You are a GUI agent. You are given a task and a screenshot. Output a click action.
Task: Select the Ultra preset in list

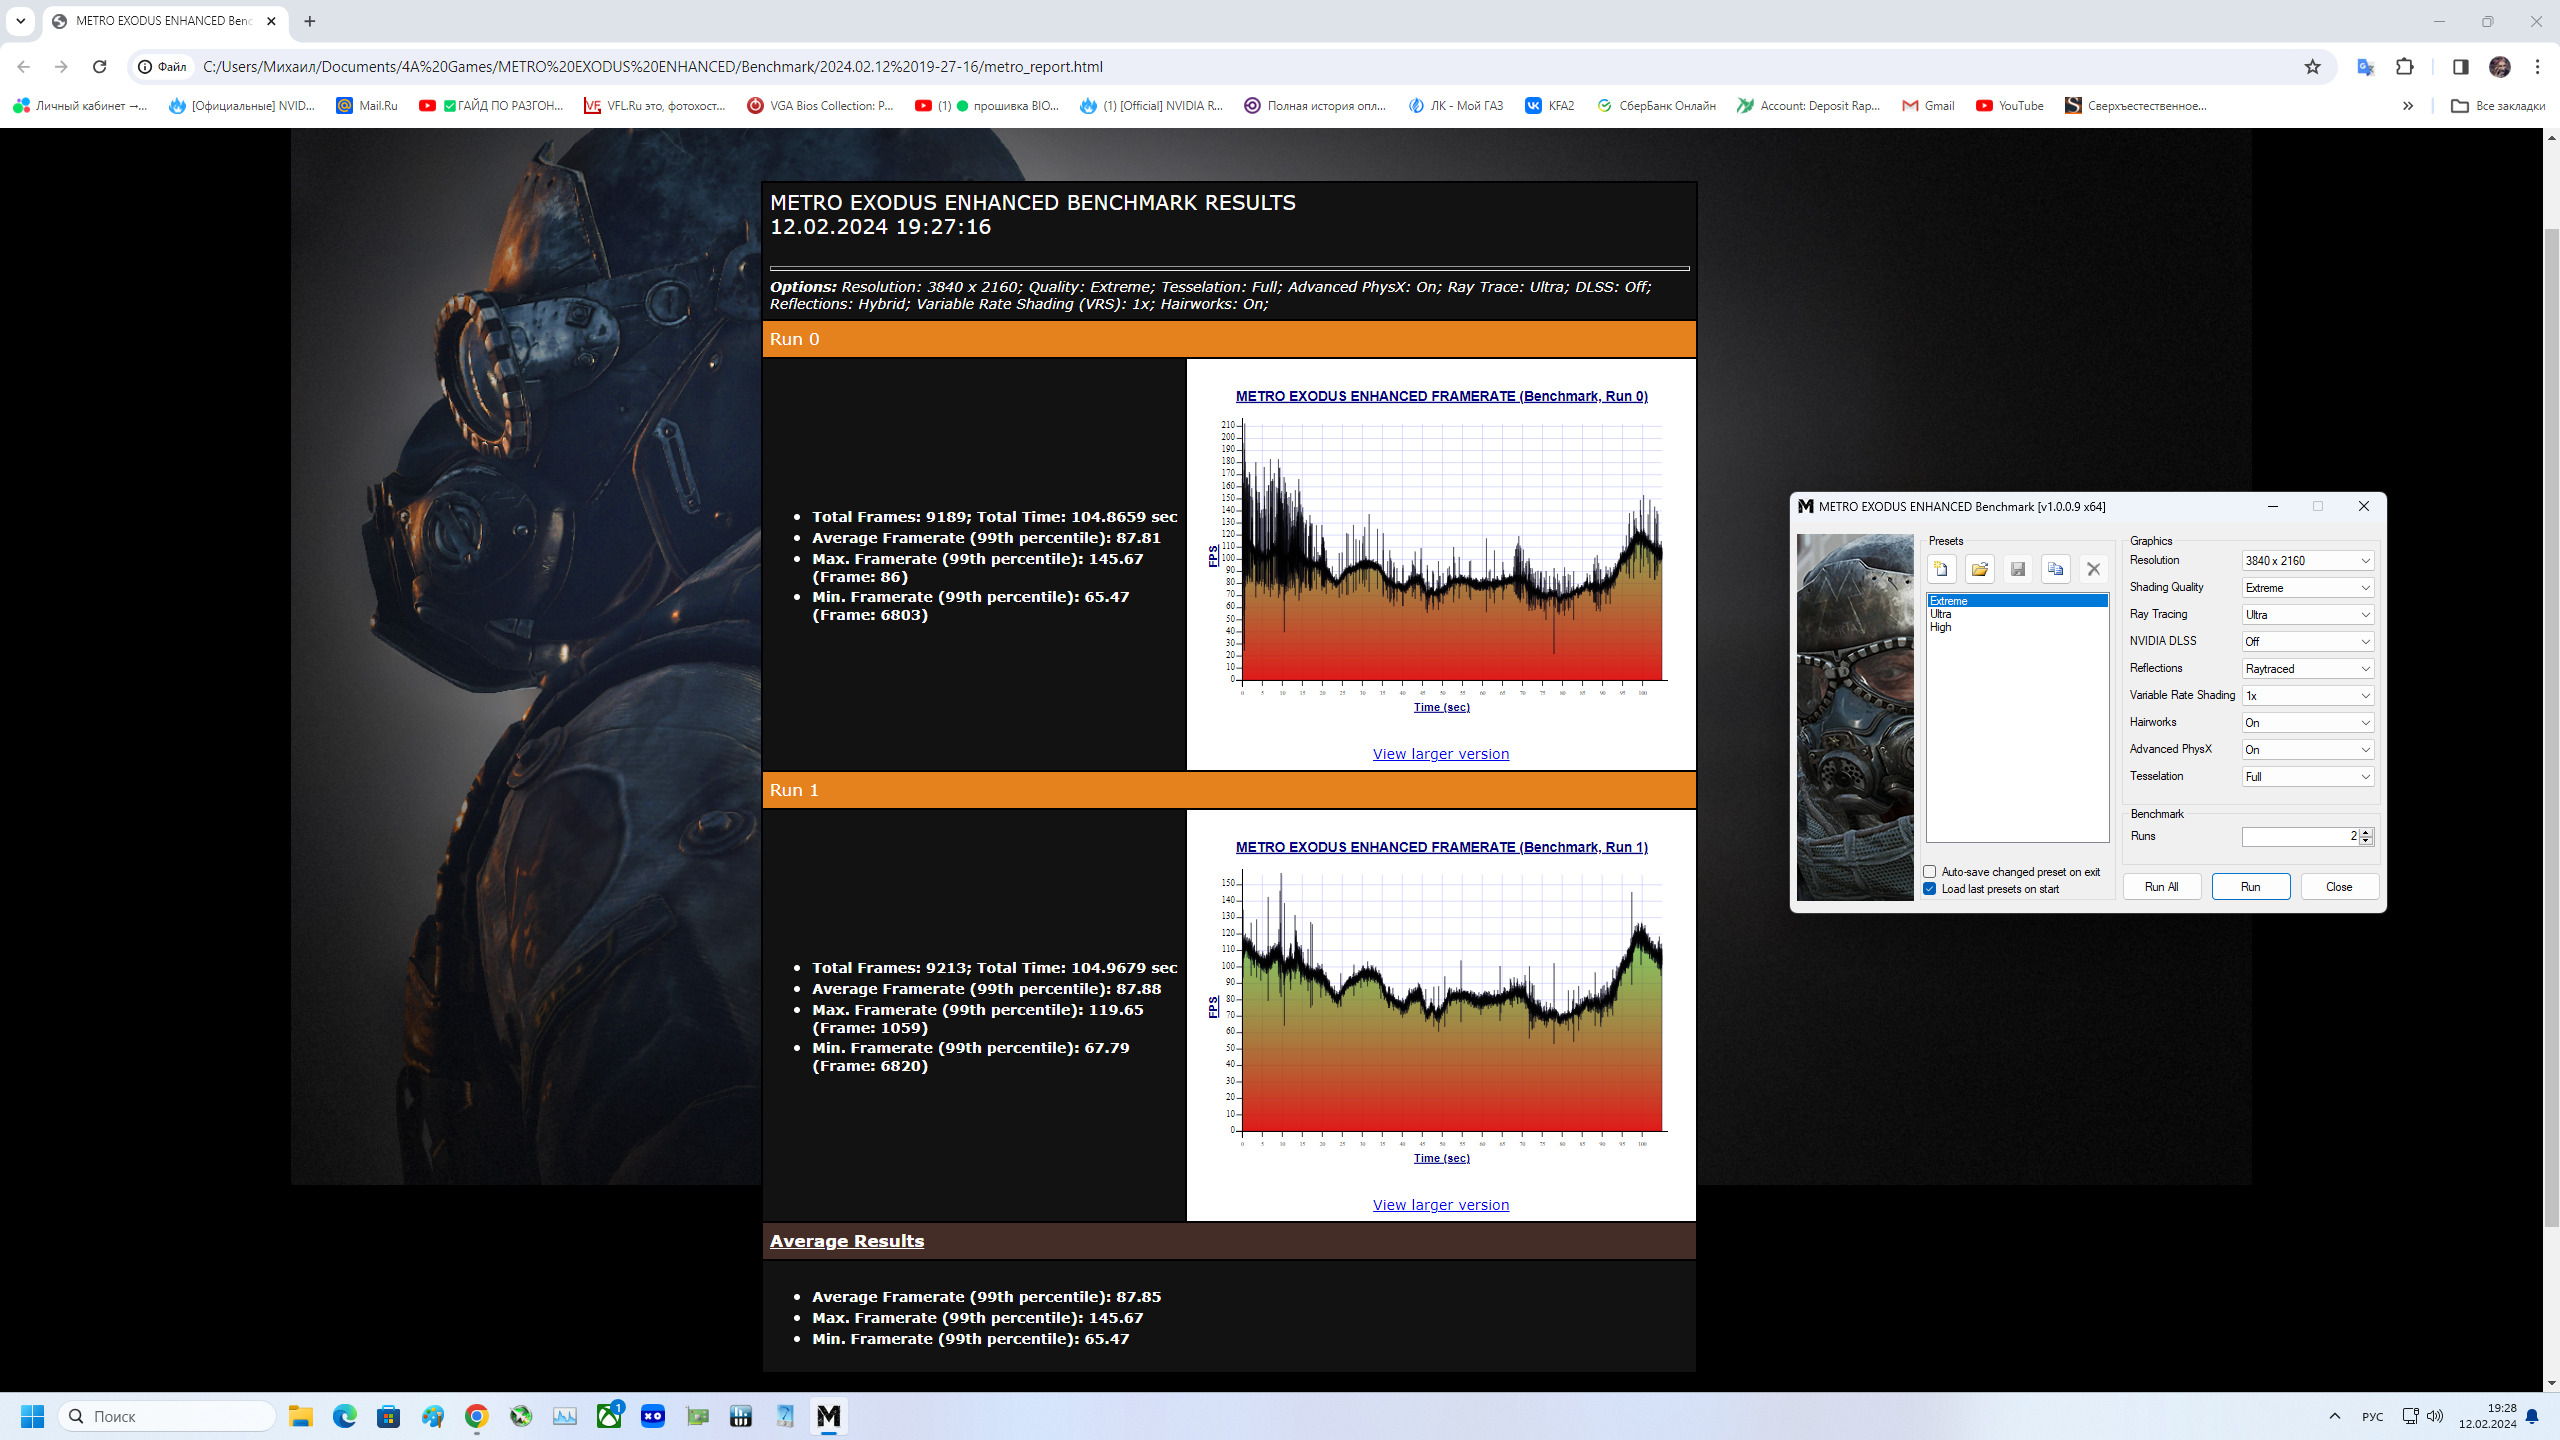coord(1941,614)
